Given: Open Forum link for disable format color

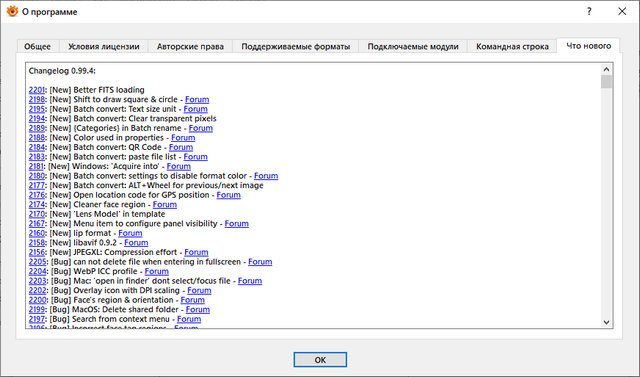Looking at the screenshot, I should pos(266,176).
